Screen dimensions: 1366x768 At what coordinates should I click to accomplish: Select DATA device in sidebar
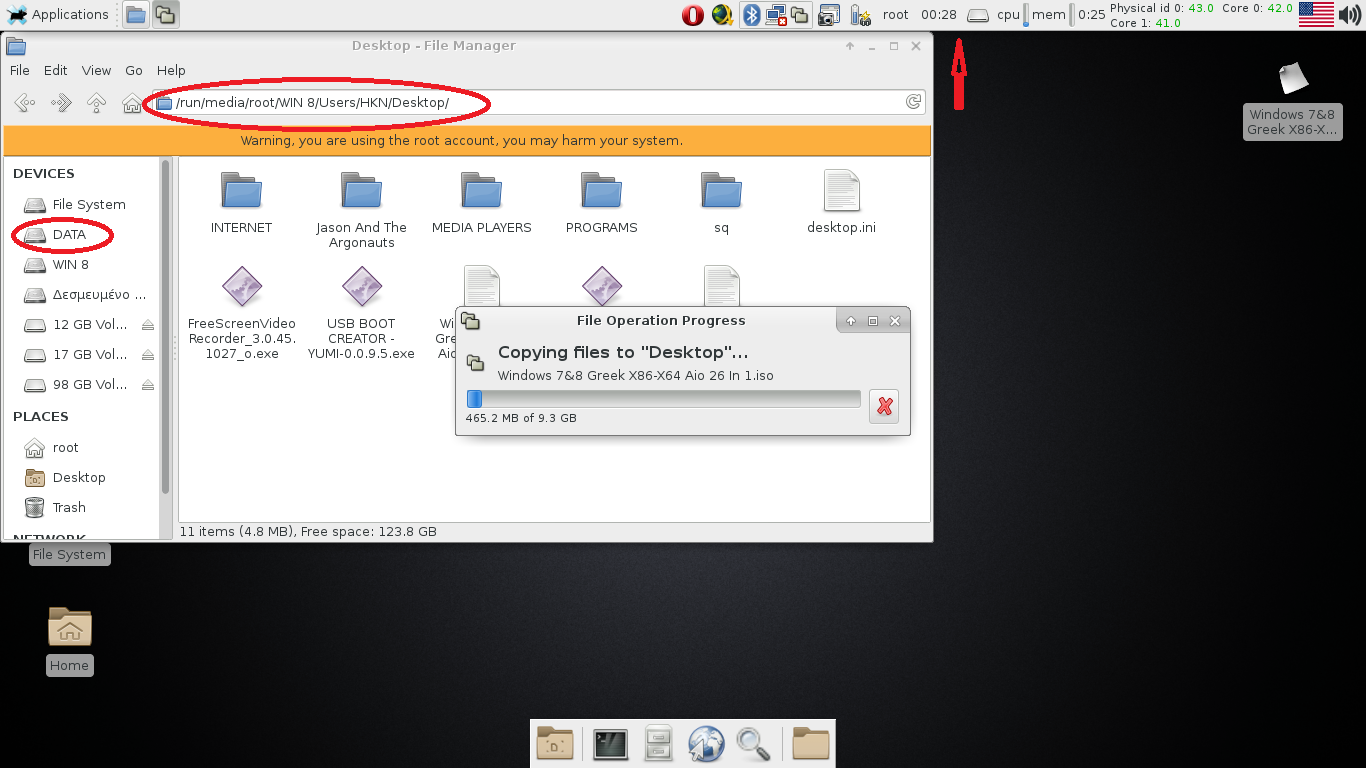click(69, 235)
